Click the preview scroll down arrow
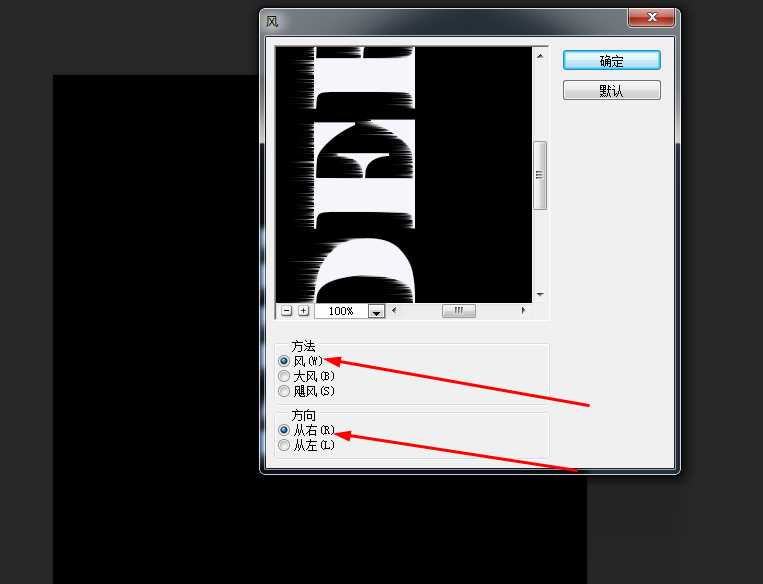763x584 pixels. 540,295
